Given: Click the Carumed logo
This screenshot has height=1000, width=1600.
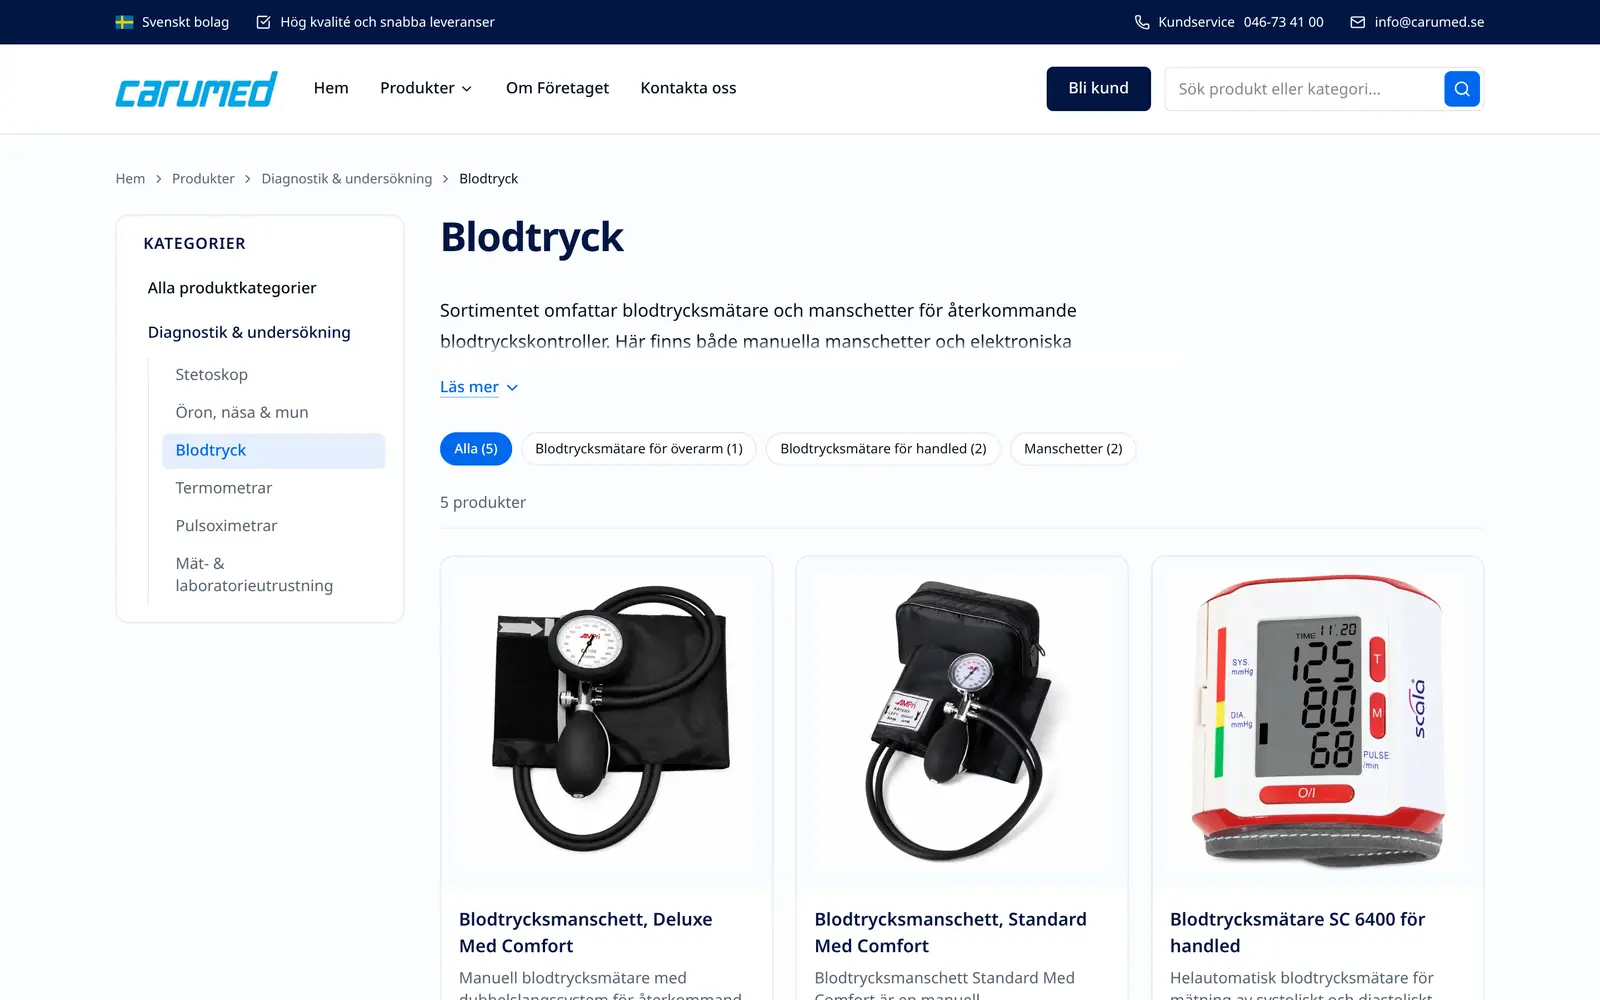Looking at the screenshot, I should click(x=196, y=89).
